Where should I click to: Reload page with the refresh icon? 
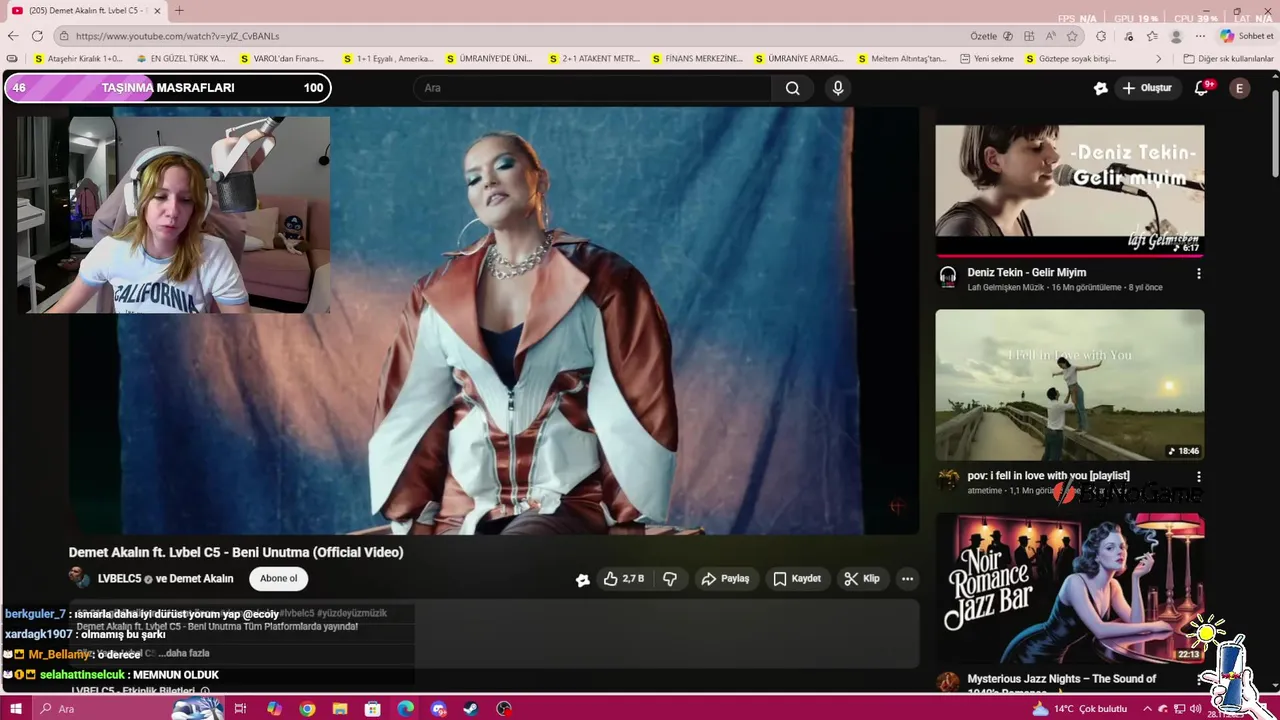coord(37,36)
